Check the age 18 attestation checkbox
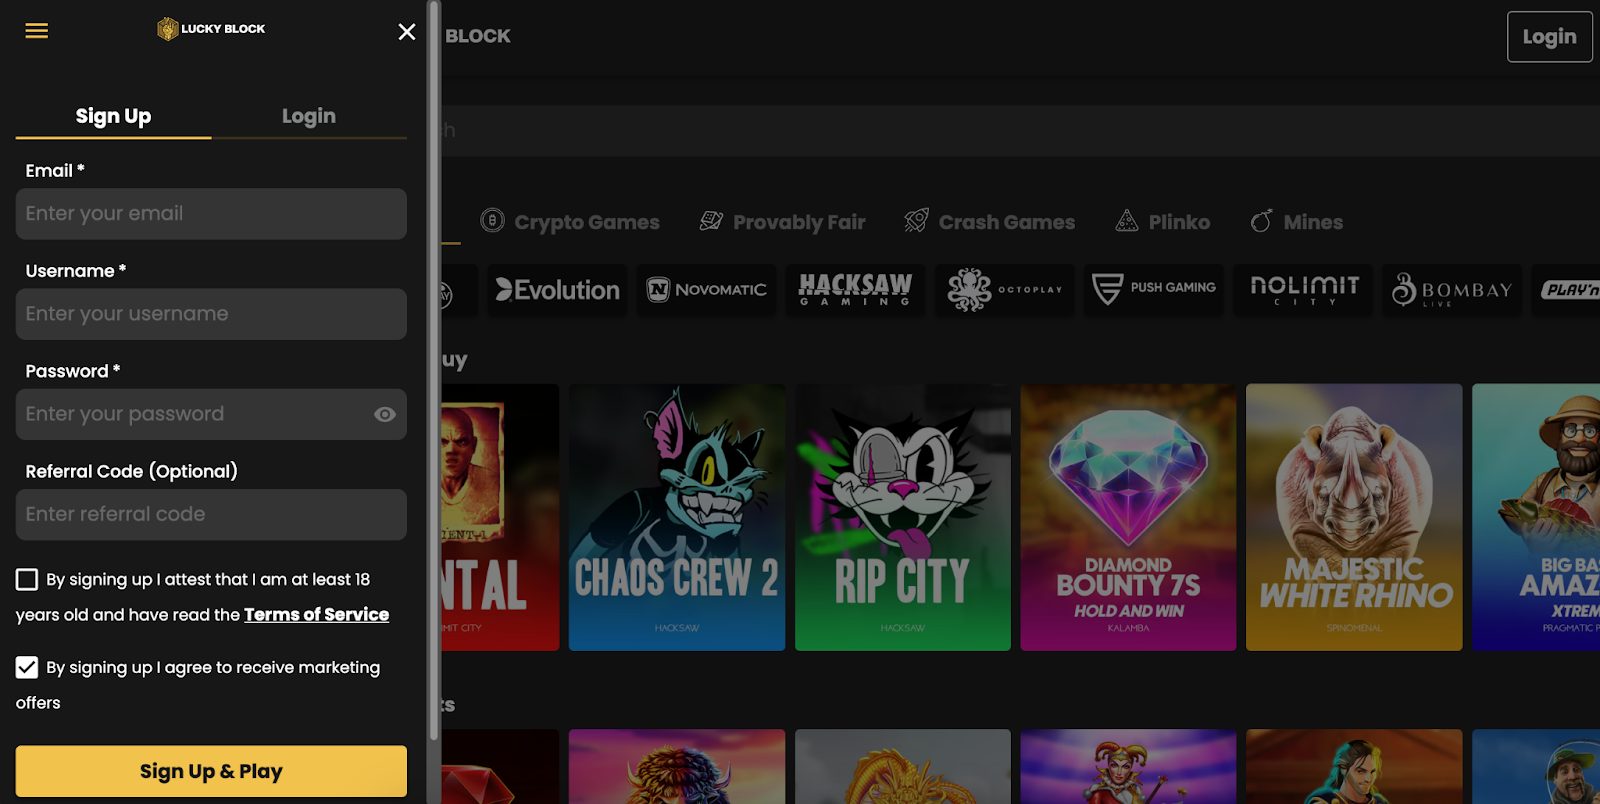This screenshot has width=1600, height=804. [27, 579]
